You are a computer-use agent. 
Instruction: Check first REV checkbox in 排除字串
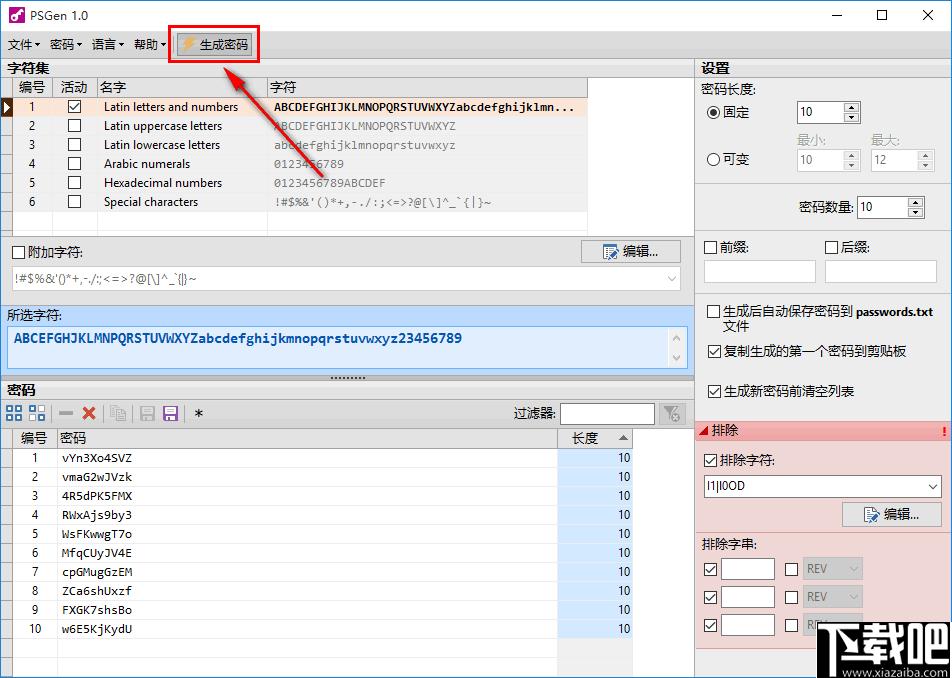click(791, 569)
